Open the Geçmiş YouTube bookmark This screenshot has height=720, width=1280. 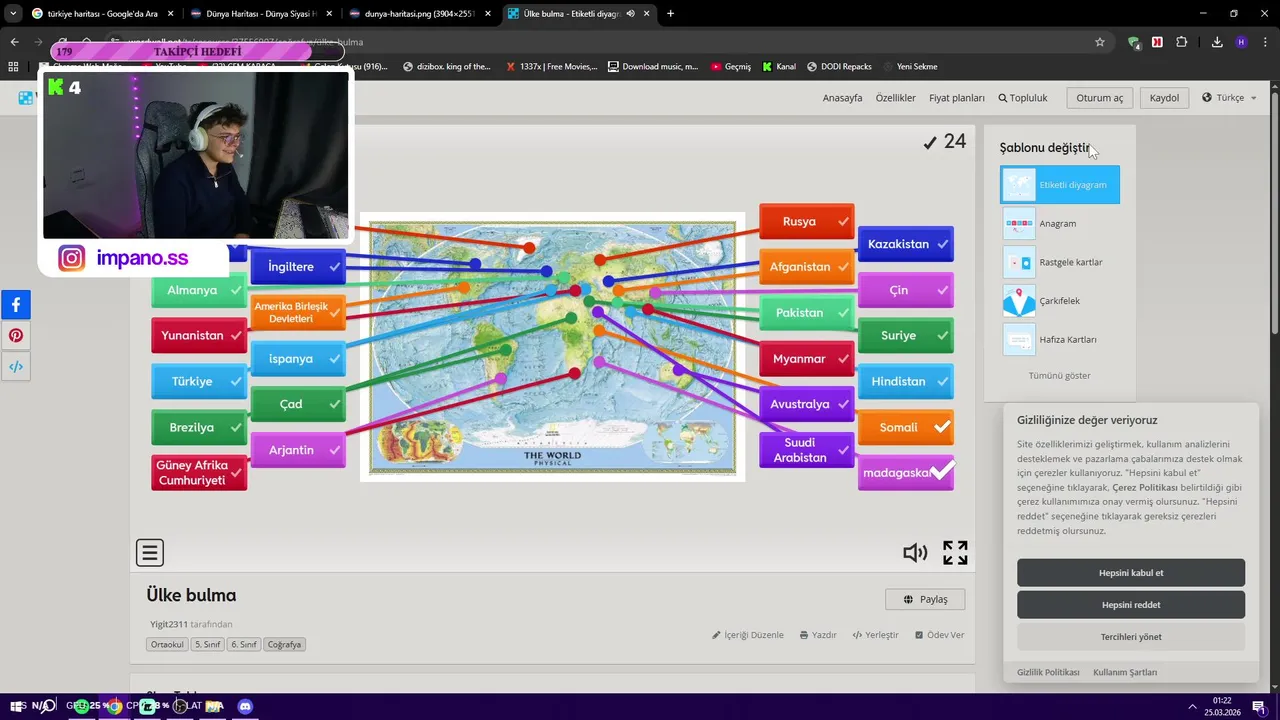(x=731, y=67)
